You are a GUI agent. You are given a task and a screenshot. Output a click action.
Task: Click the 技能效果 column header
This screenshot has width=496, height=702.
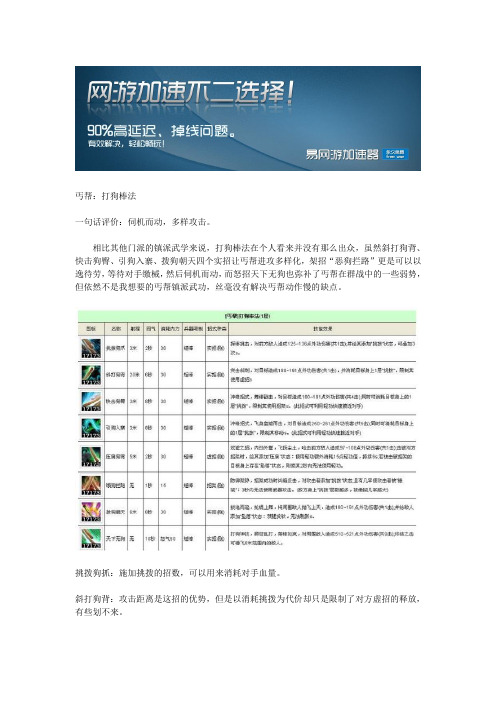(x=322, y=329)
